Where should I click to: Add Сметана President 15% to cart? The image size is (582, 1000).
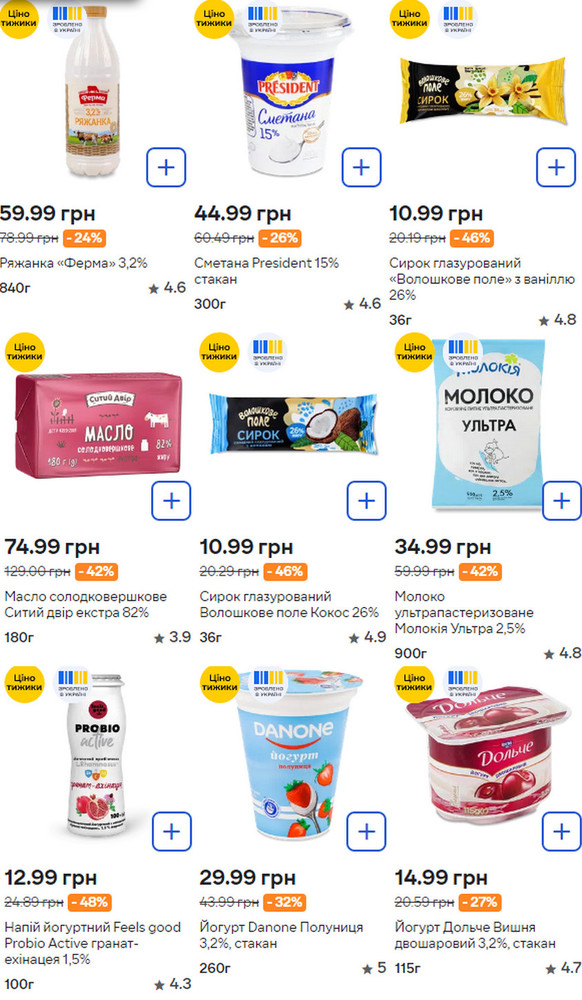coord(361,168)
